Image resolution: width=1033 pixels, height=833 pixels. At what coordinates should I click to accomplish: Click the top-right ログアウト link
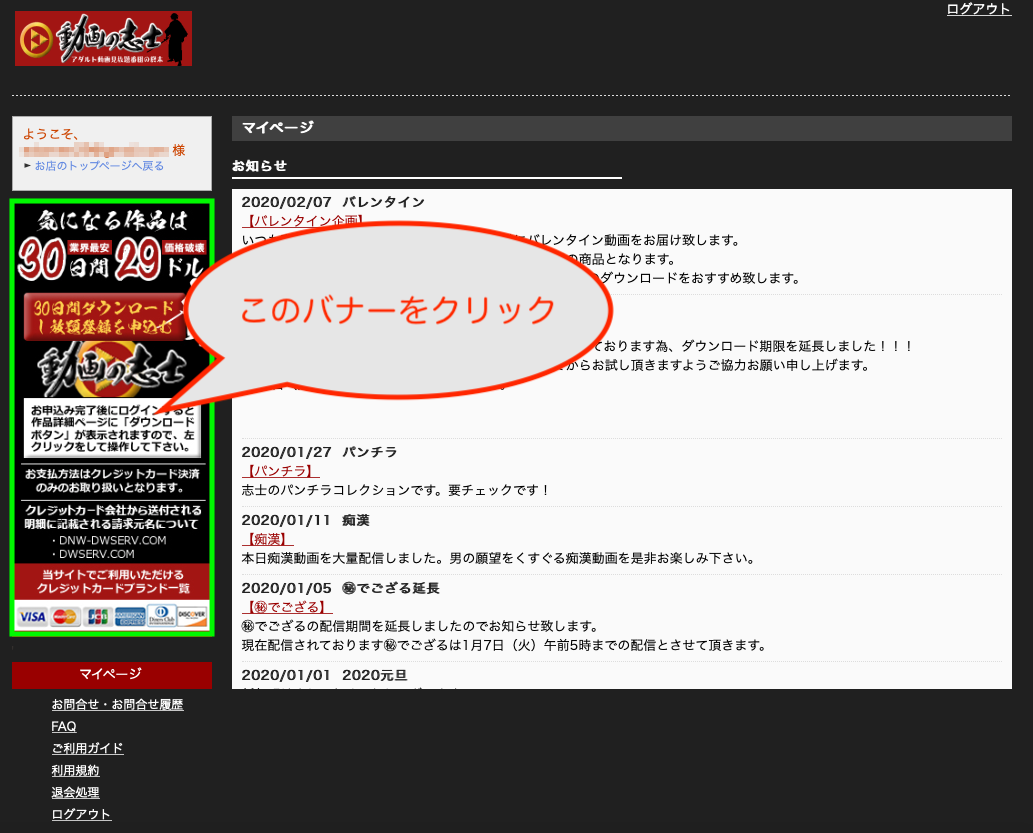[978, 9]
